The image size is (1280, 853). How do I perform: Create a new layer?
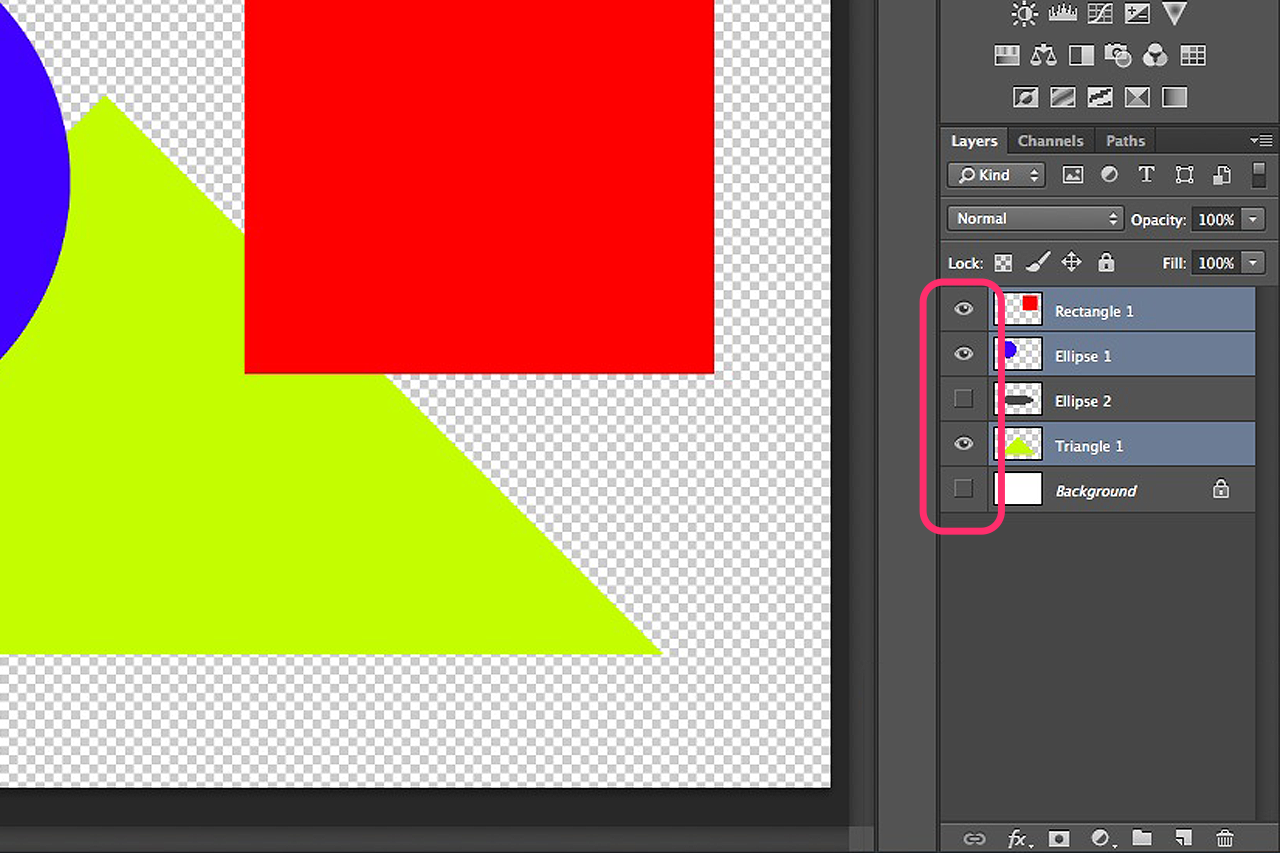[1183, 839]
